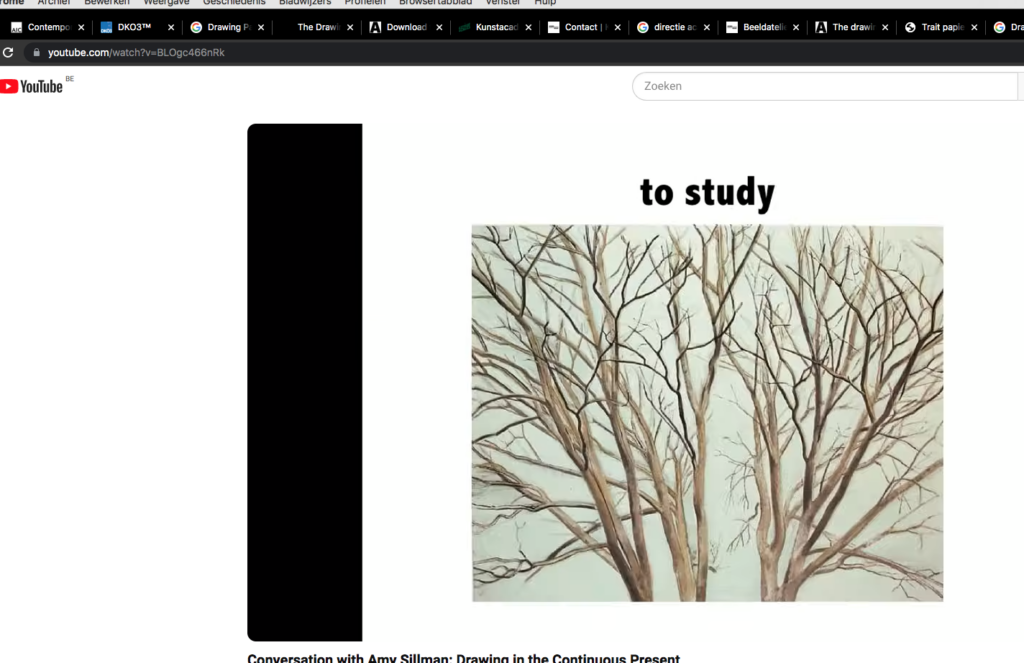This screenshot has width=1024, height=663.
Task: Click the Google favicon on Drawing P tab
Action: coord(196,27)
